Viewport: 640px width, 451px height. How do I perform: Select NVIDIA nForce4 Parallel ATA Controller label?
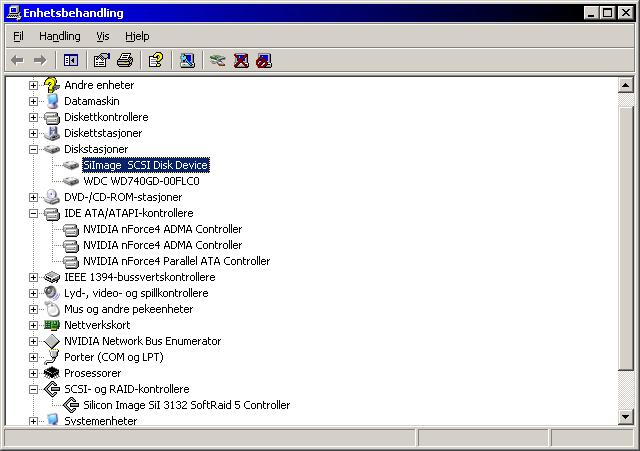[x=176, y=261]
